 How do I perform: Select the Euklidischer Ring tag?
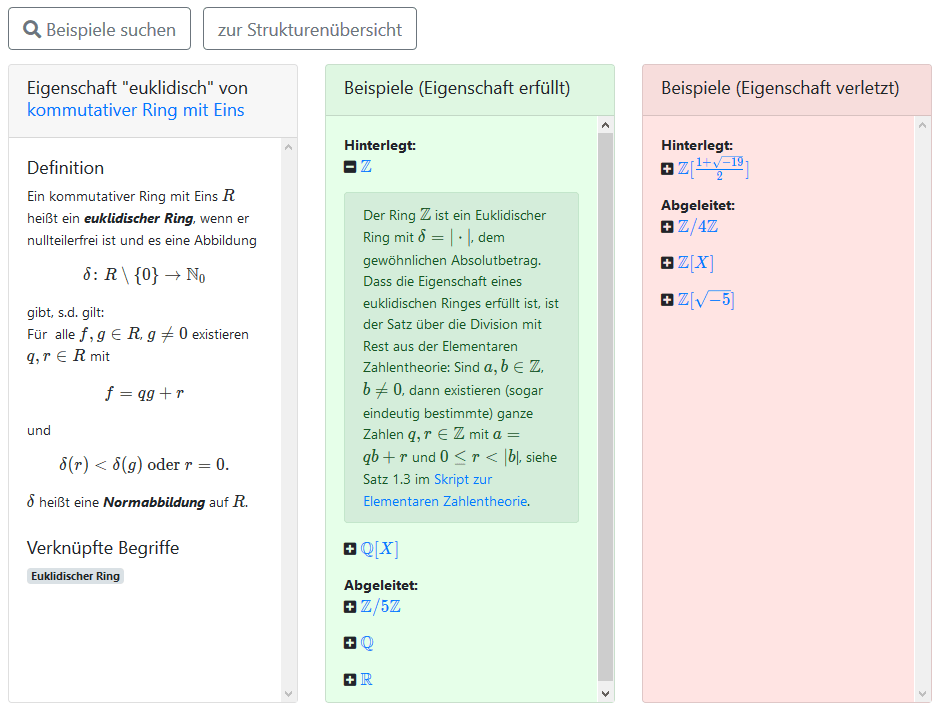(75, 576)
